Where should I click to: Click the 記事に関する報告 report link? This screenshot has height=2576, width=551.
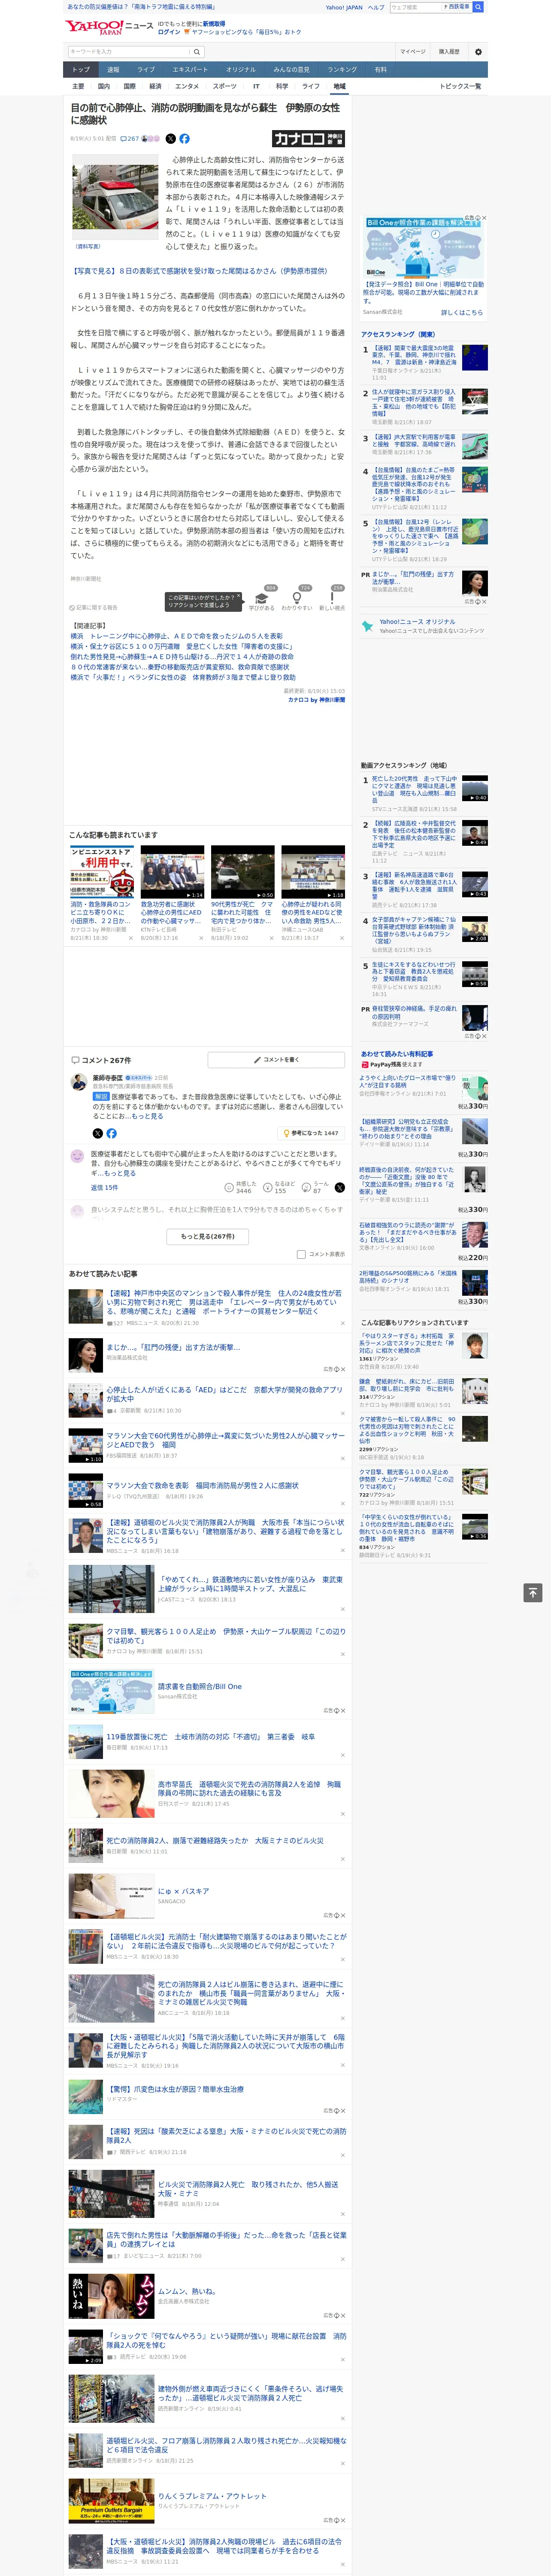pos(94,607)
